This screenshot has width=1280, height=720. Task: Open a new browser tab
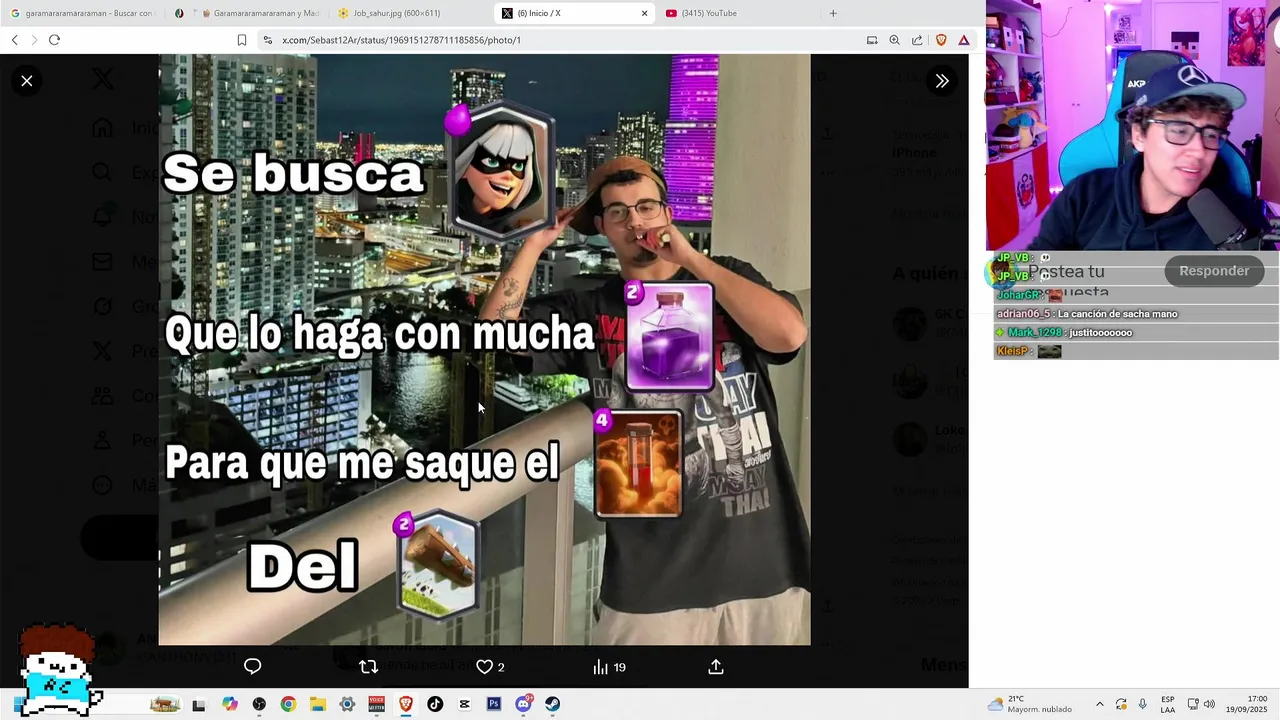(x=833, y=13)
